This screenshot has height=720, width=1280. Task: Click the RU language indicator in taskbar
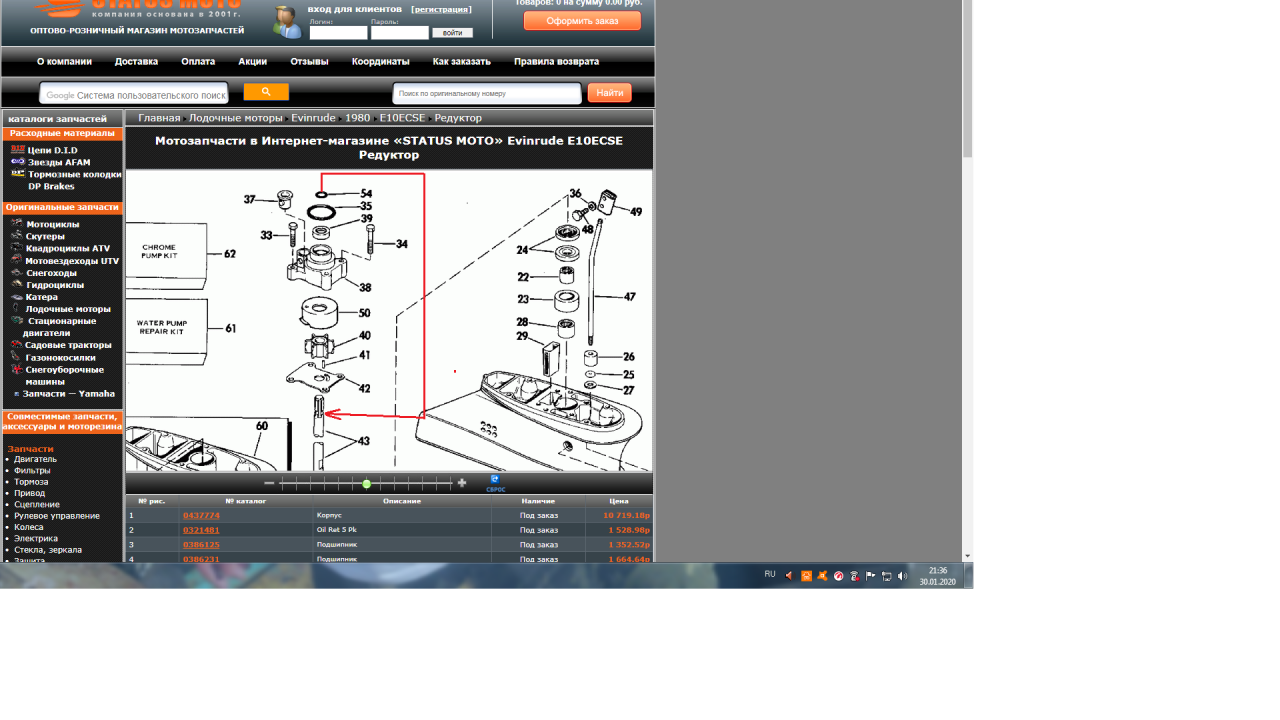tap(770, 574)
